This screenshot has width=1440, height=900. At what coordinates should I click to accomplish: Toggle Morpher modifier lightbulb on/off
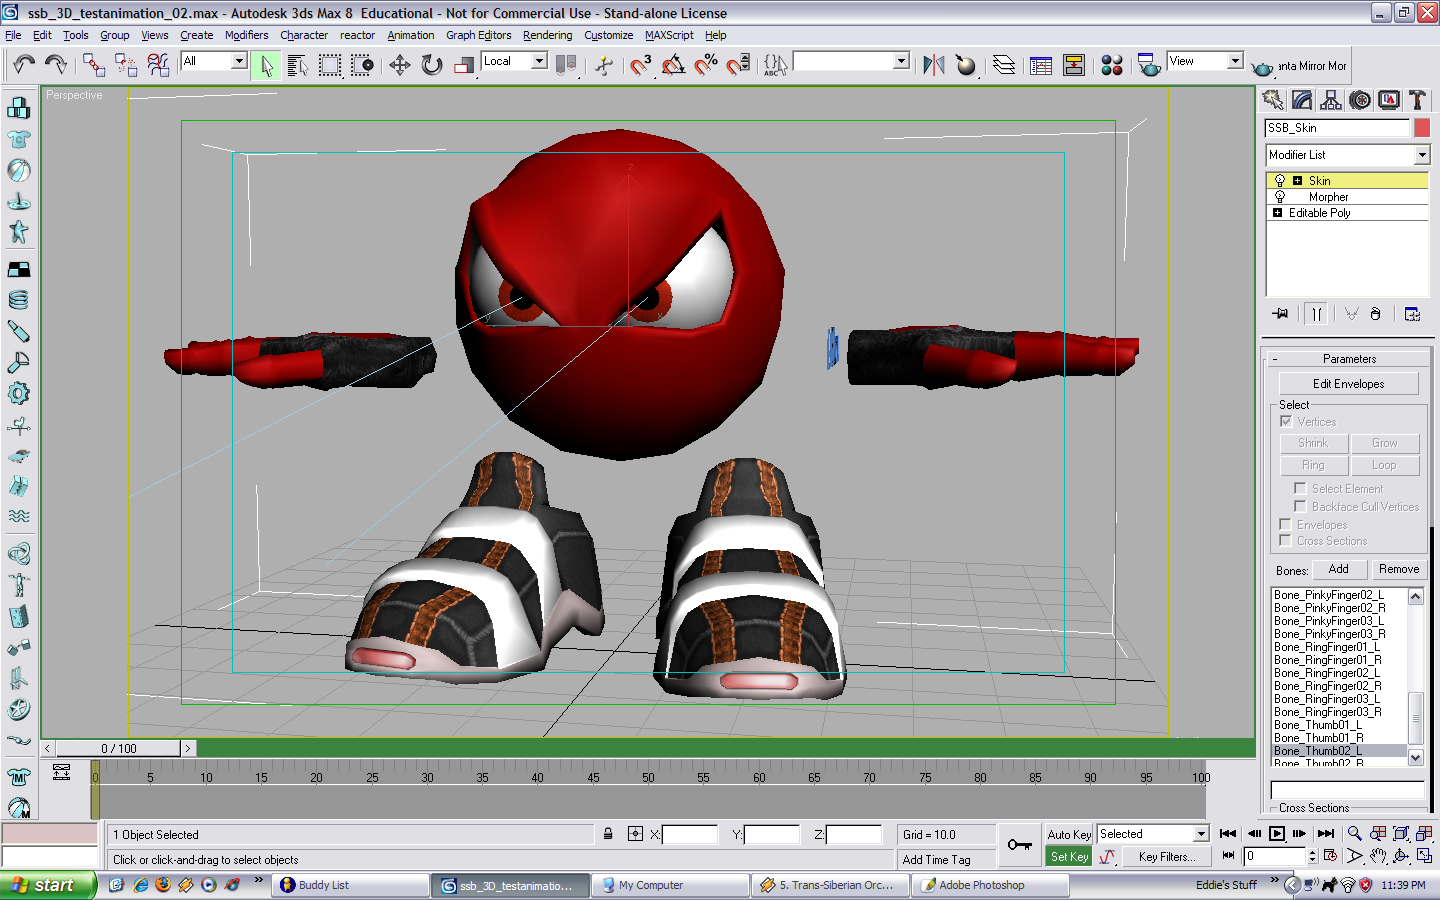pyautogui.click(x=1279, y=197)
